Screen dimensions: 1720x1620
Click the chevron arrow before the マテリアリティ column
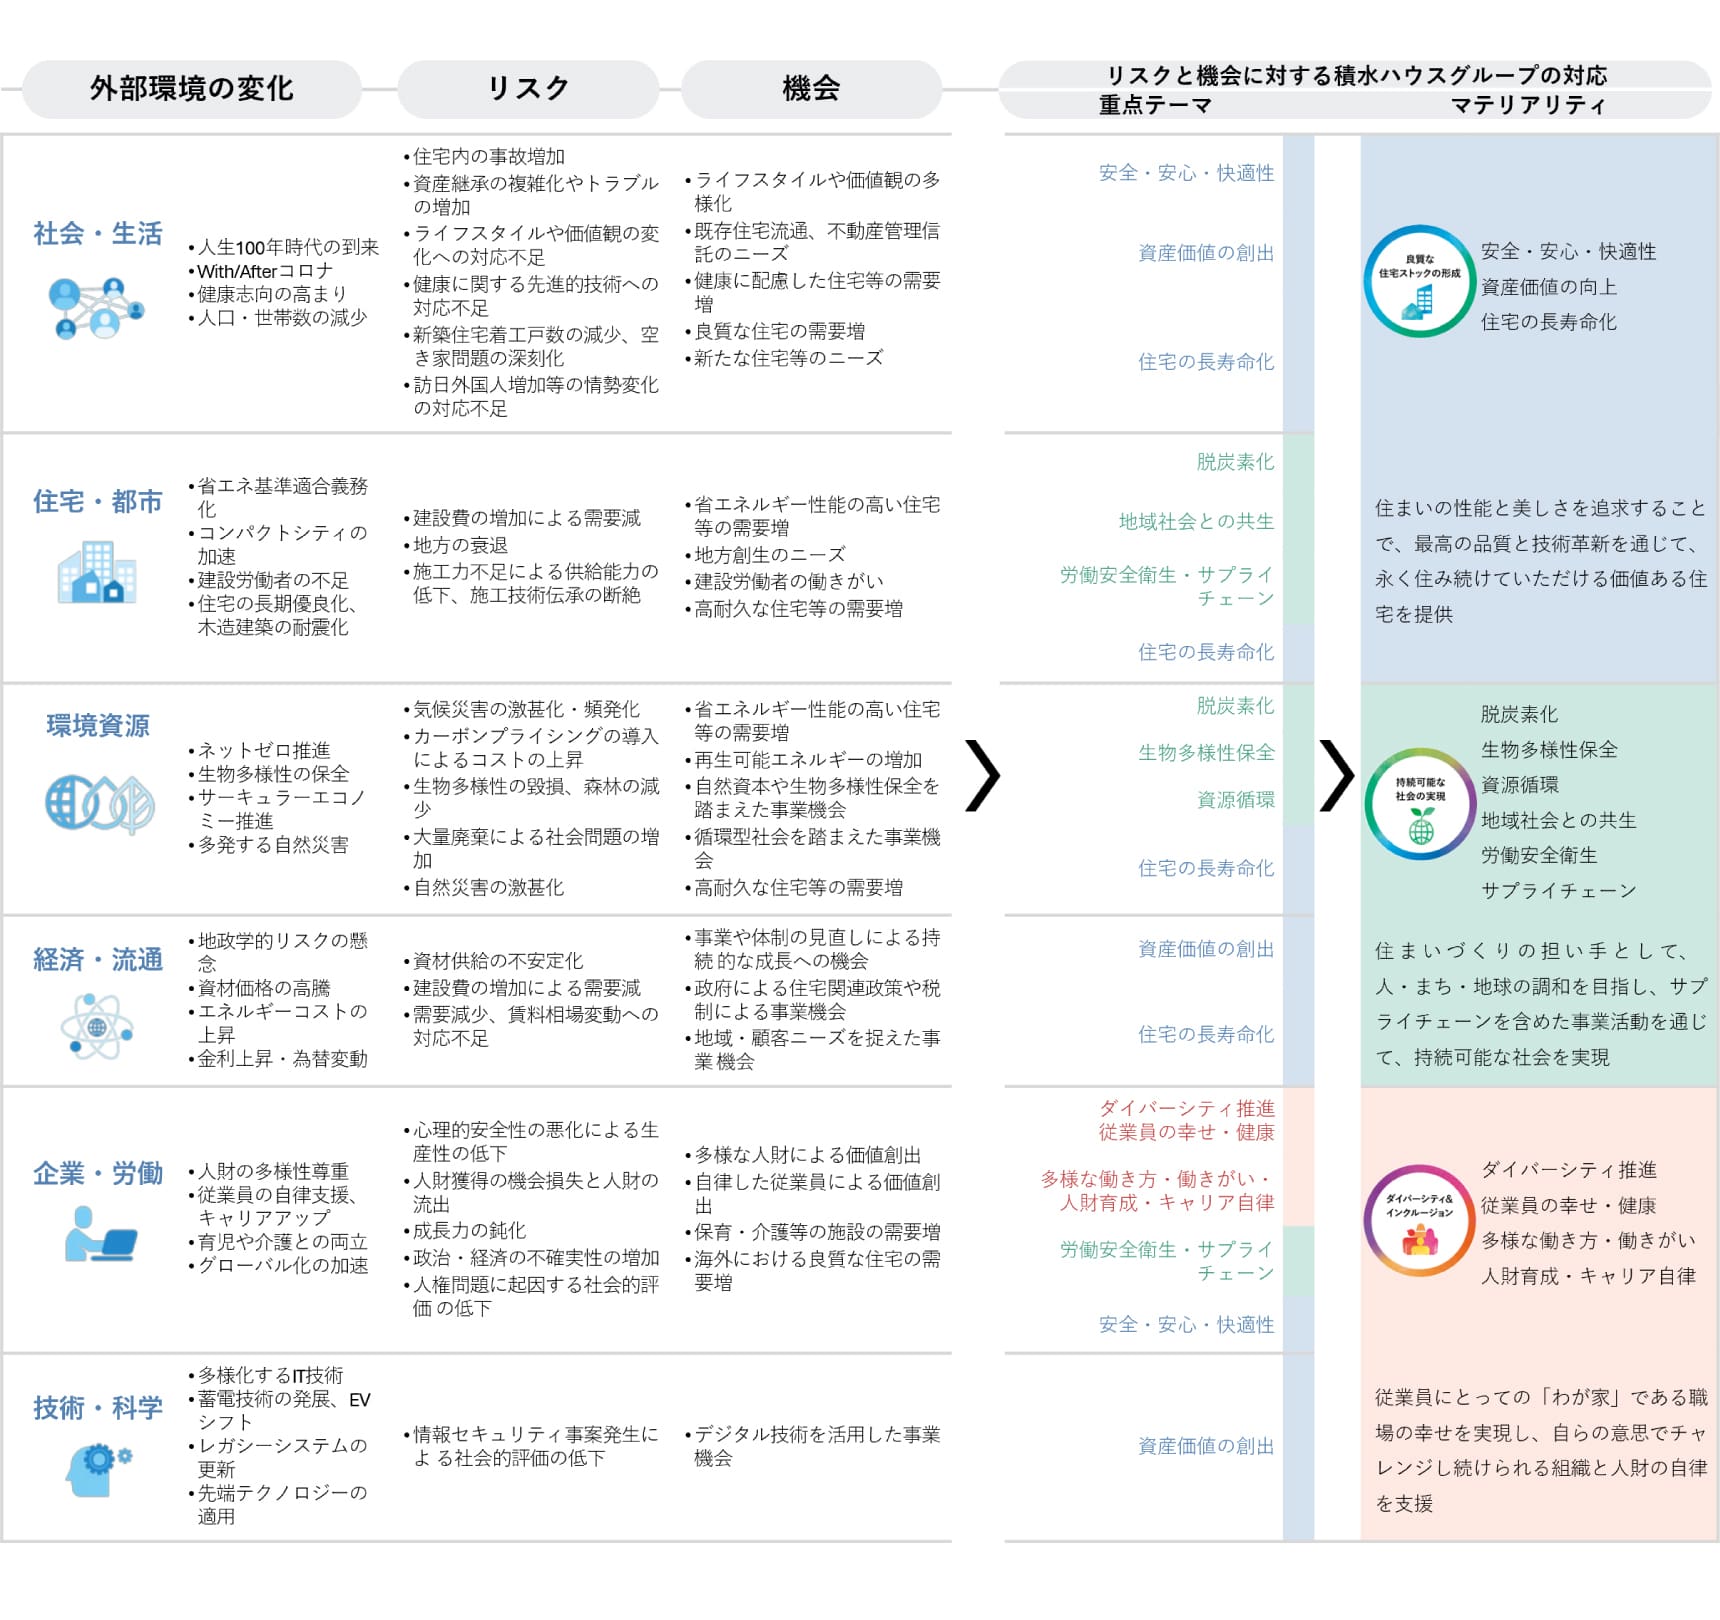[x=1336, y=775]
